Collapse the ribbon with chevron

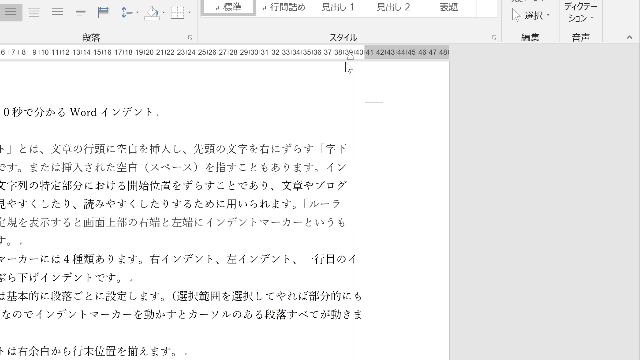(x=629, y=38)
